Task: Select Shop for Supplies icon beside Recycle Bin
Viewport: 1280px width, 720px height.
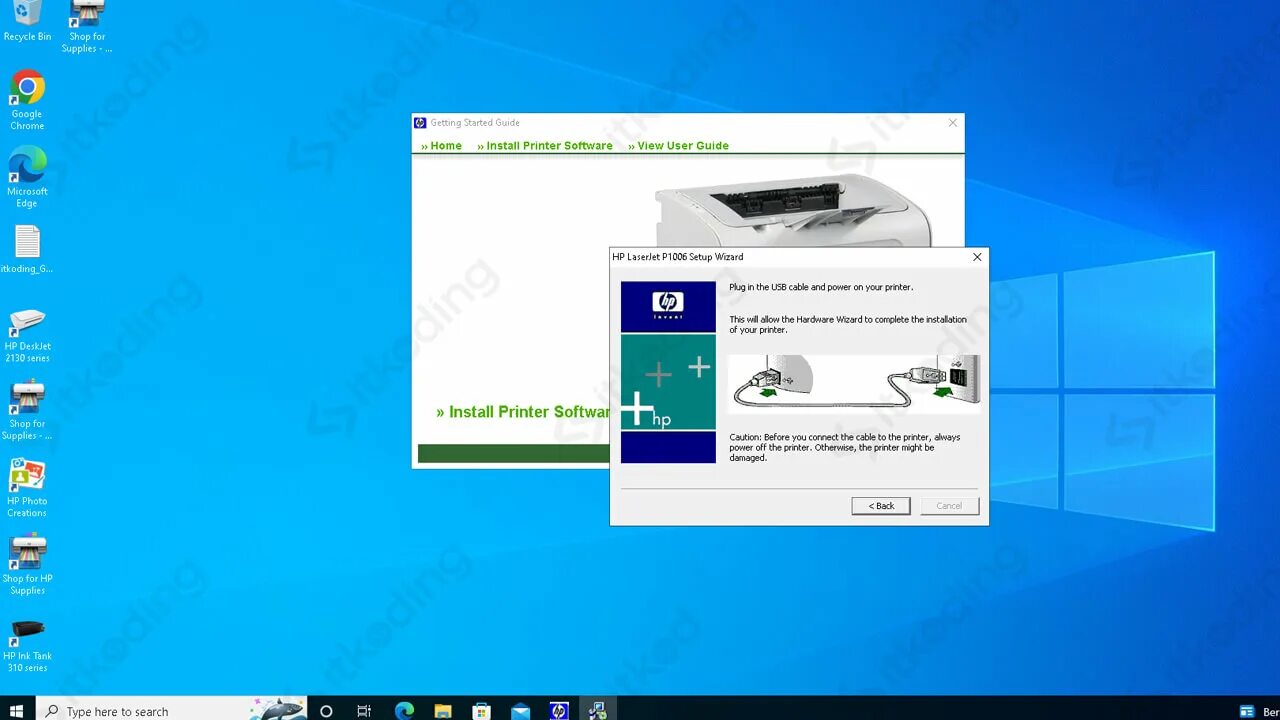Action: point(87,27)
